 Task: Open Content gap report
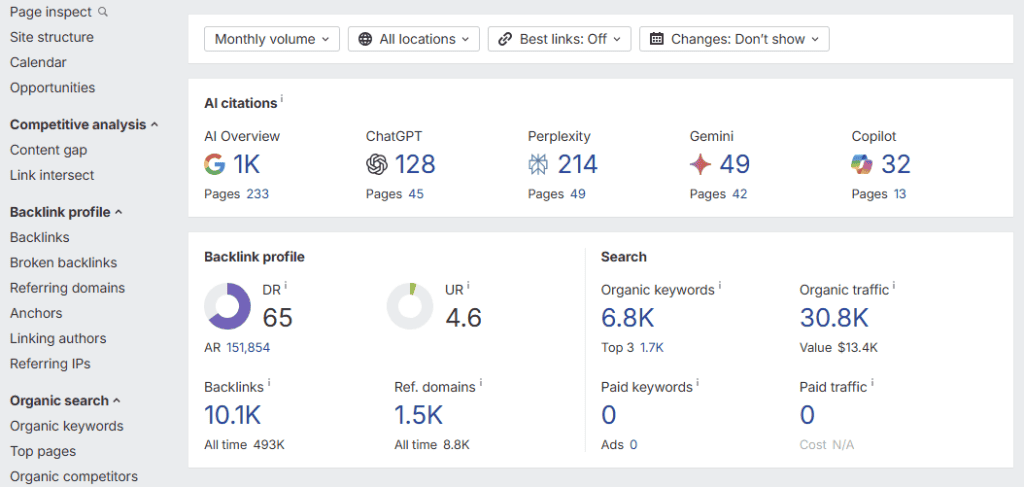pyautogui.click(x=48, y=150)
